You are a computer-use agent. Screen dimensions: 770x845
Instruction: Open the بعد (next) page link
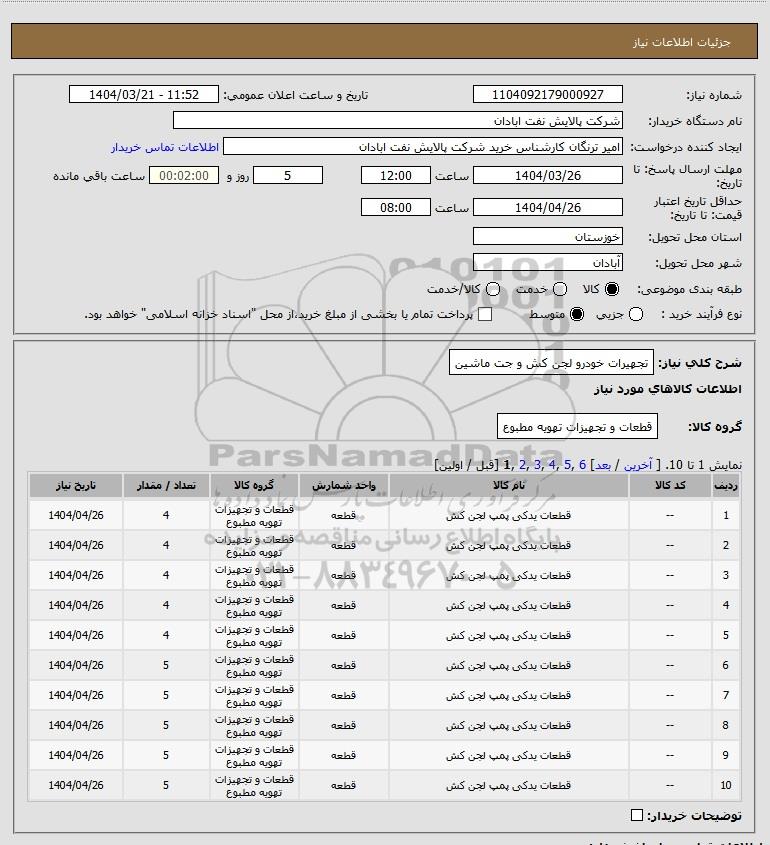pyautogui.click(x=602, y=465)
